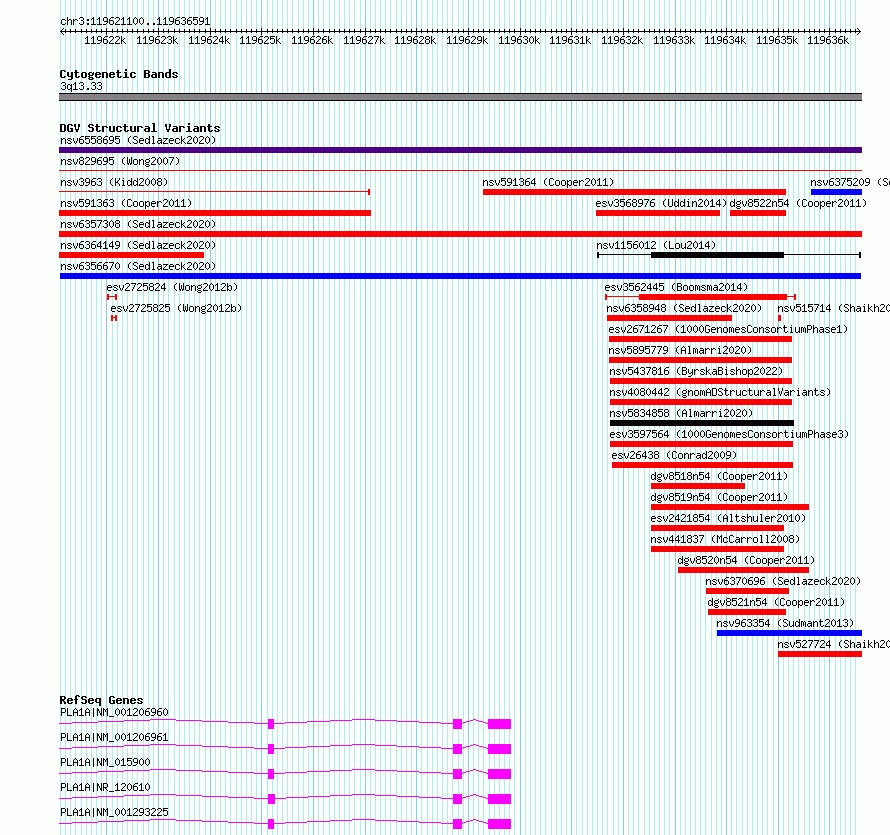Select the nsv5834858 (Almarri2020) label
Image resolution: width=890 pixels, height=835 pixels.
point(681,413)
